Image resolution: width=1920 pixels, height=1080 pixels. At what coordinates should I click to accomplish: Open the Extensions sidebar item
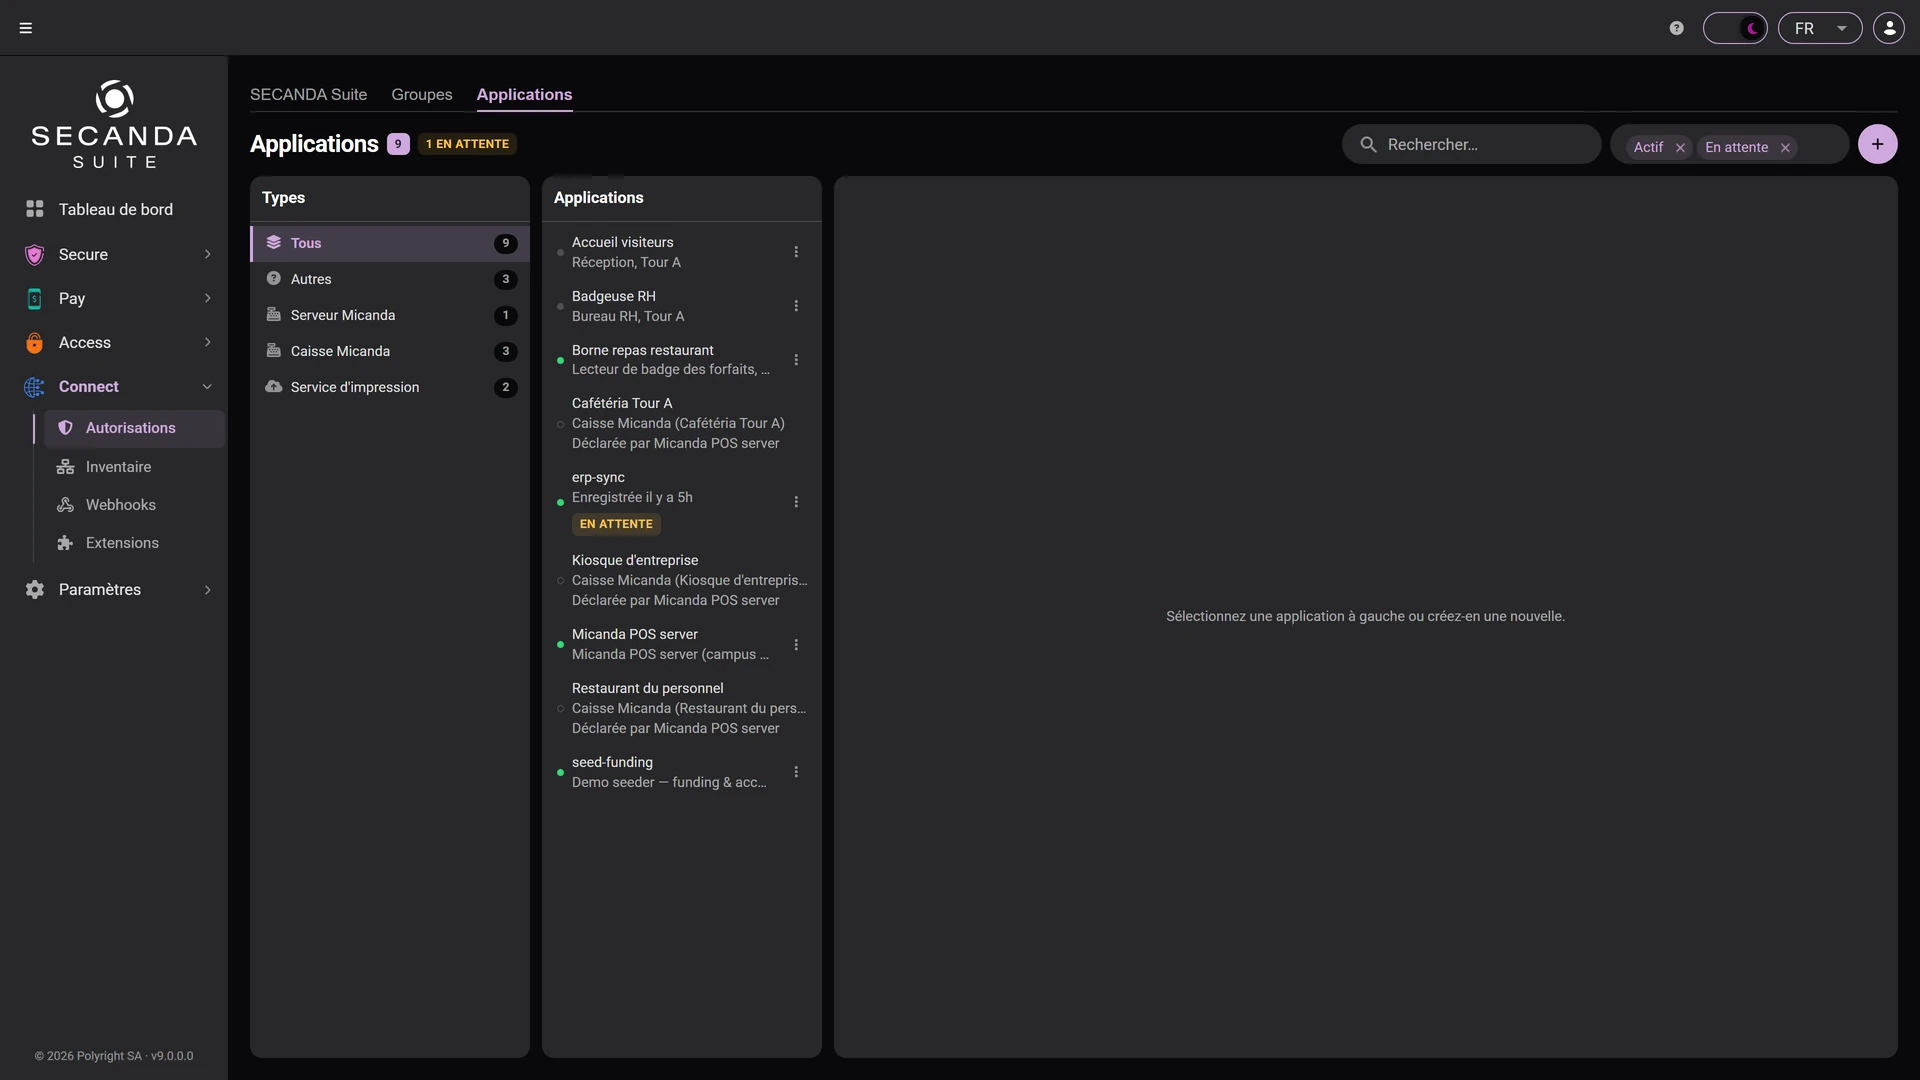pyautogui.click(x=134, y=543)
